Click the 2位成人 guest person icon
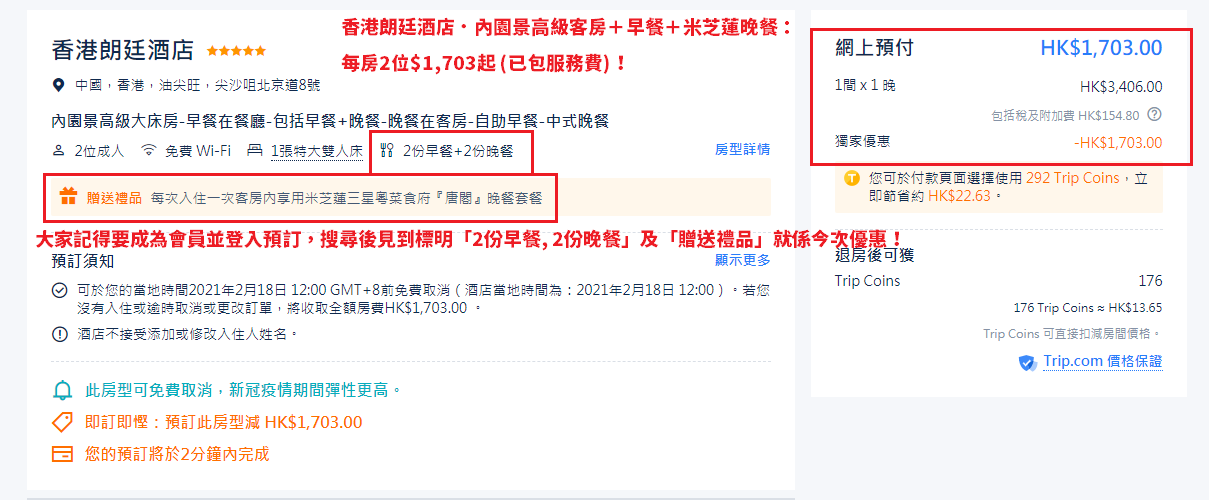The height and width of the screenshot is (500, 1209). (58, 151)
